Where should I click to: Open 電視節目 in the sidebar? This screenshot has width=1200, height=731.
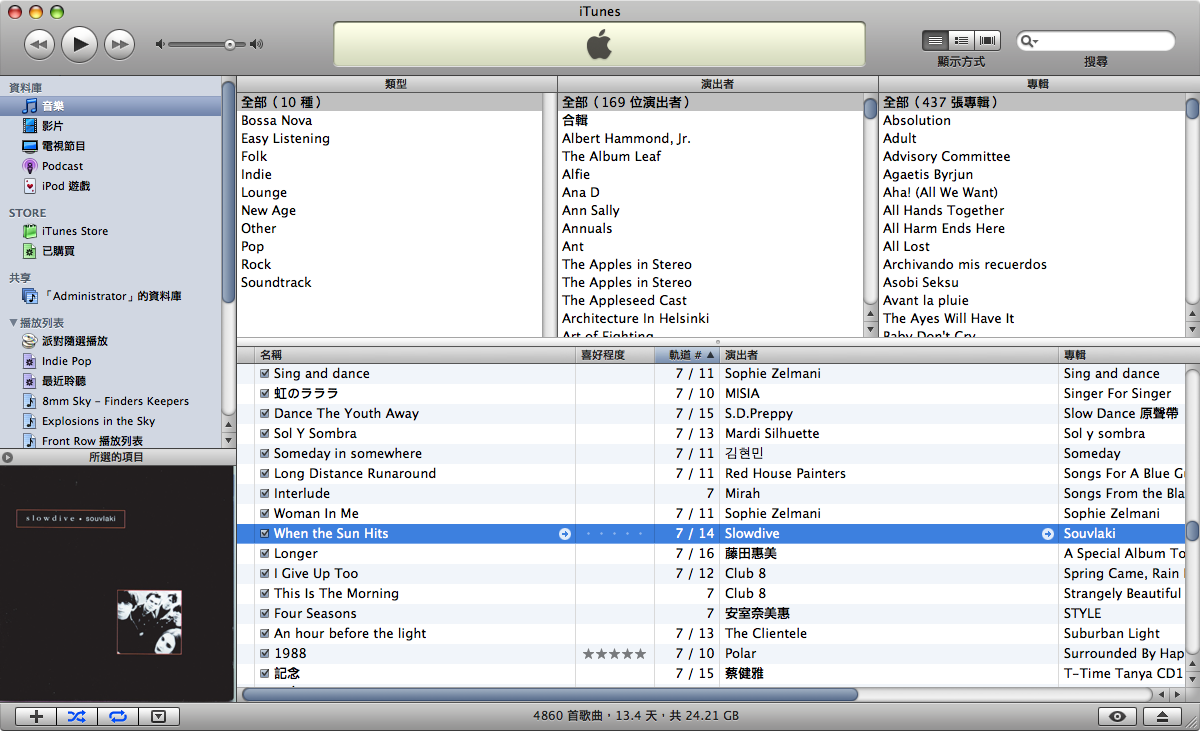pyautogui.click(x=110, y=146)
